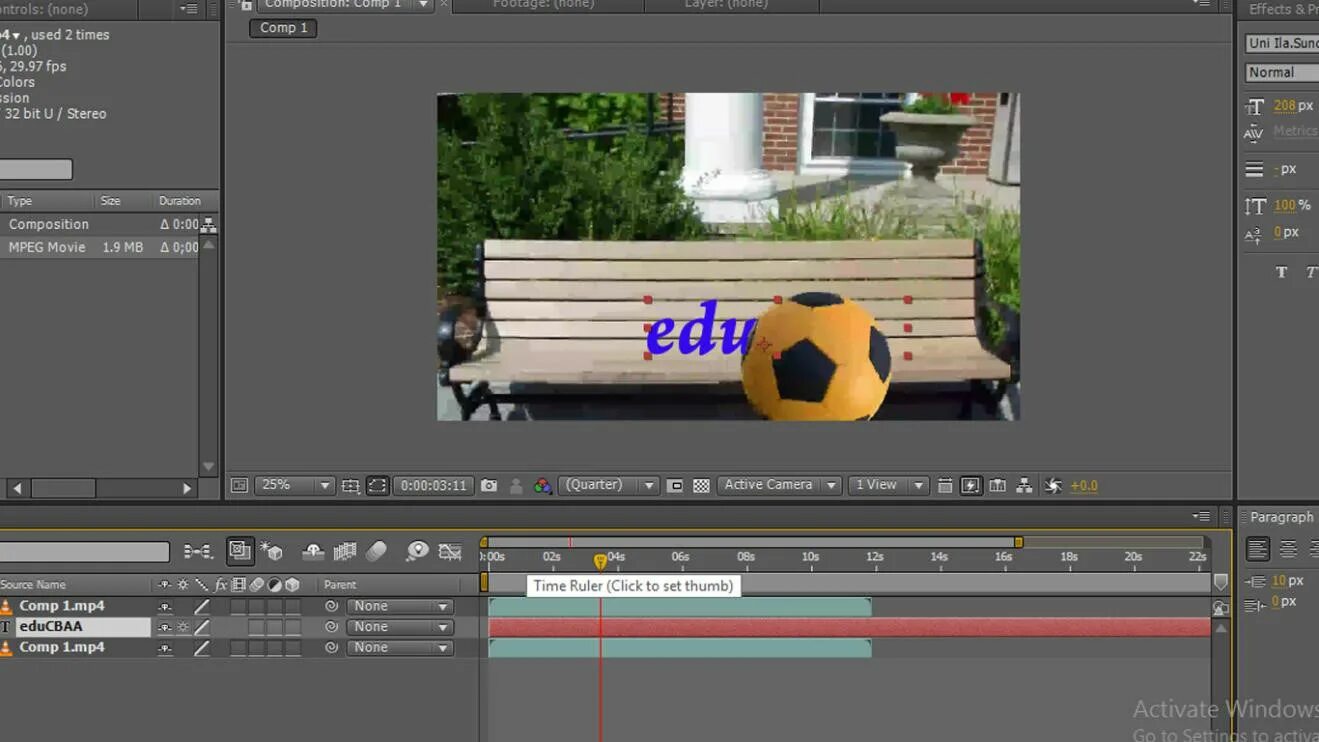The height and width of the screenshot is (742, 1319).
Task: Open the zoom level dropdown showing 25%
Action: (293, 485)
